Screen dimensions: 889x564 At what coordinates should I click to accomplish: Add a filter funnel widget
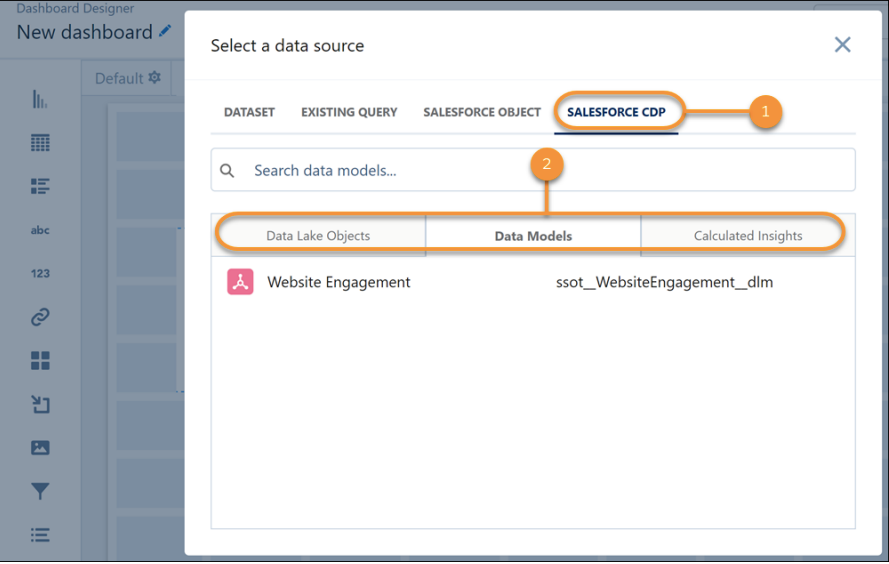tap(40, 491)
